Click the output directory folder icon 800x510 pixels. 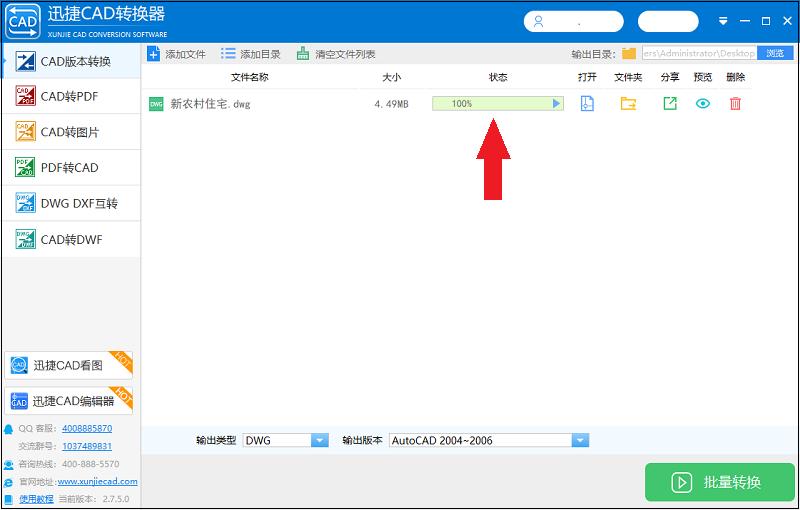[x=629, y=54]
